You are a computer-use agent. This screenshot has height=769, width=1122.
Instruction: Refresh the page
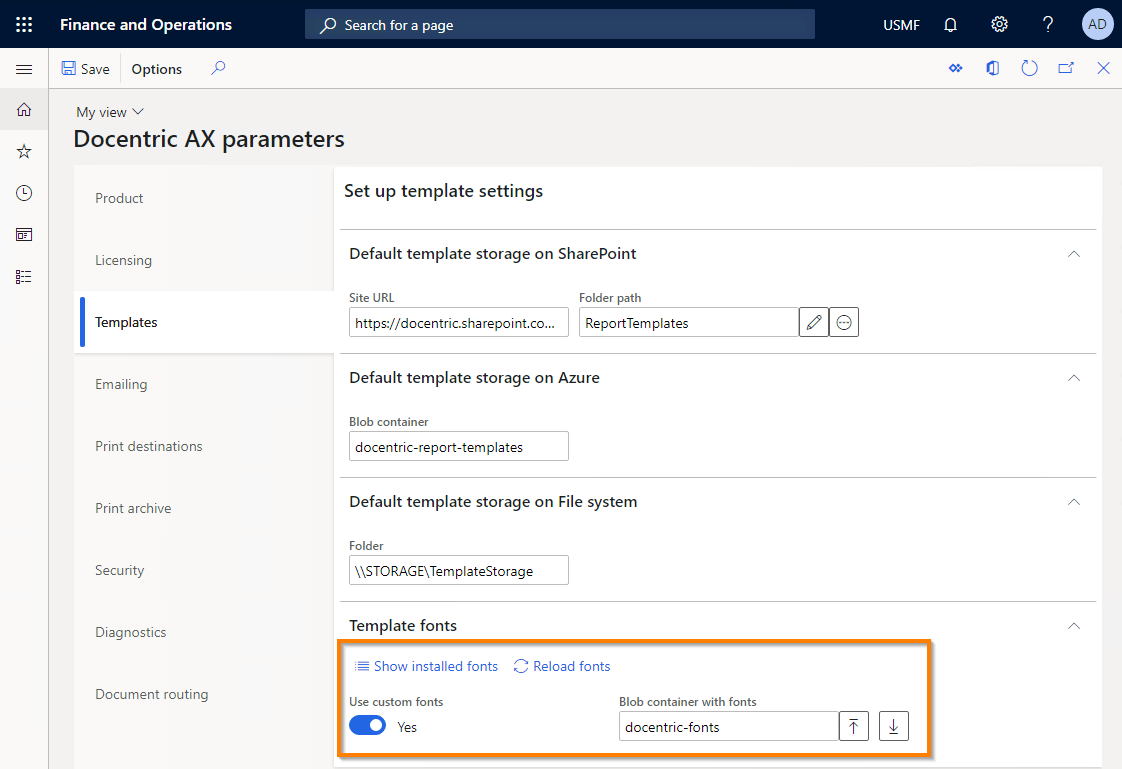[1029, 68]
